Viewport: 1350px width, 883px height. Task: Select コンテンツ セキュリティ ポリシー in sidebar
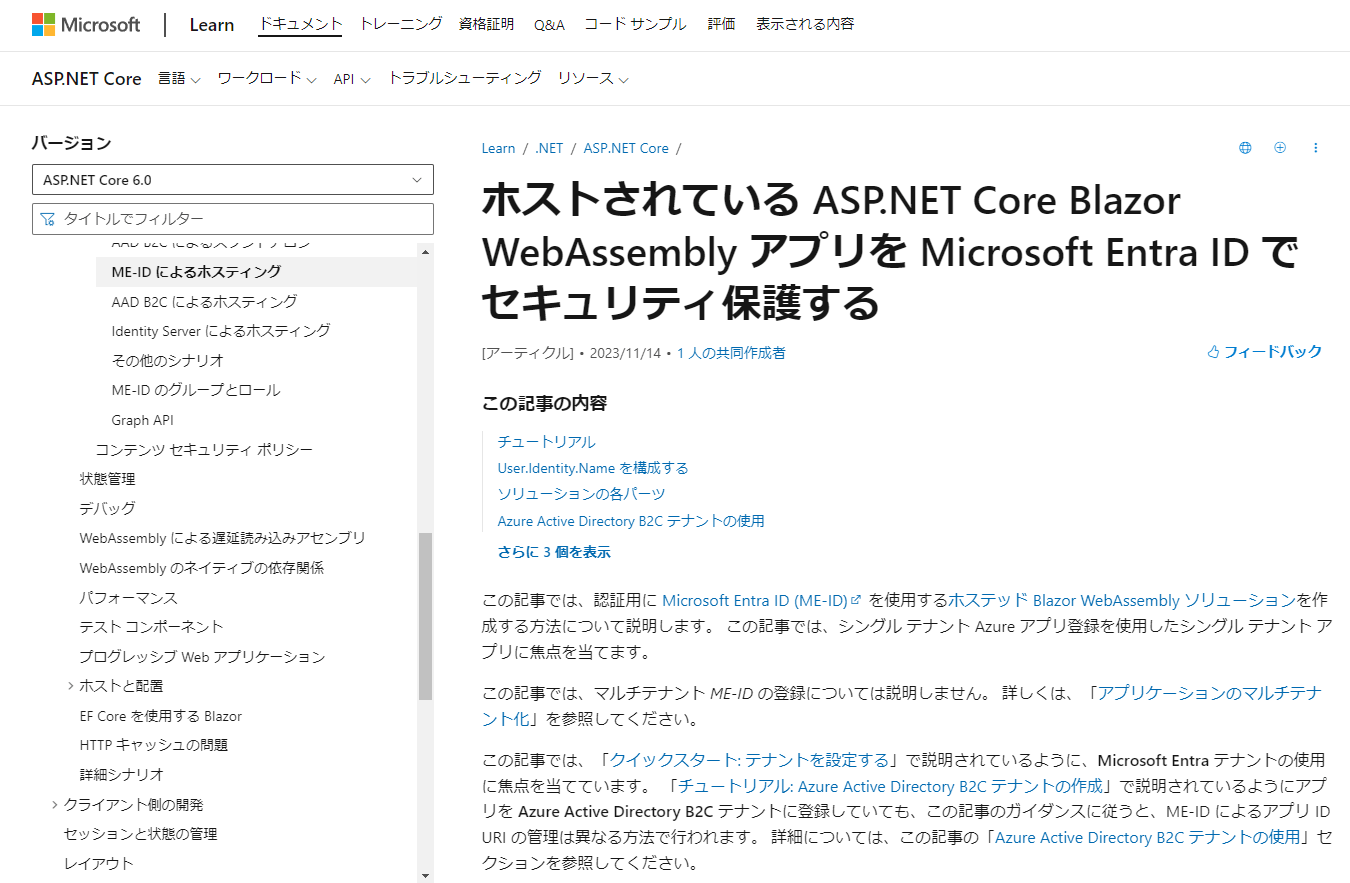pyautogui.click(x=204, y=450)
